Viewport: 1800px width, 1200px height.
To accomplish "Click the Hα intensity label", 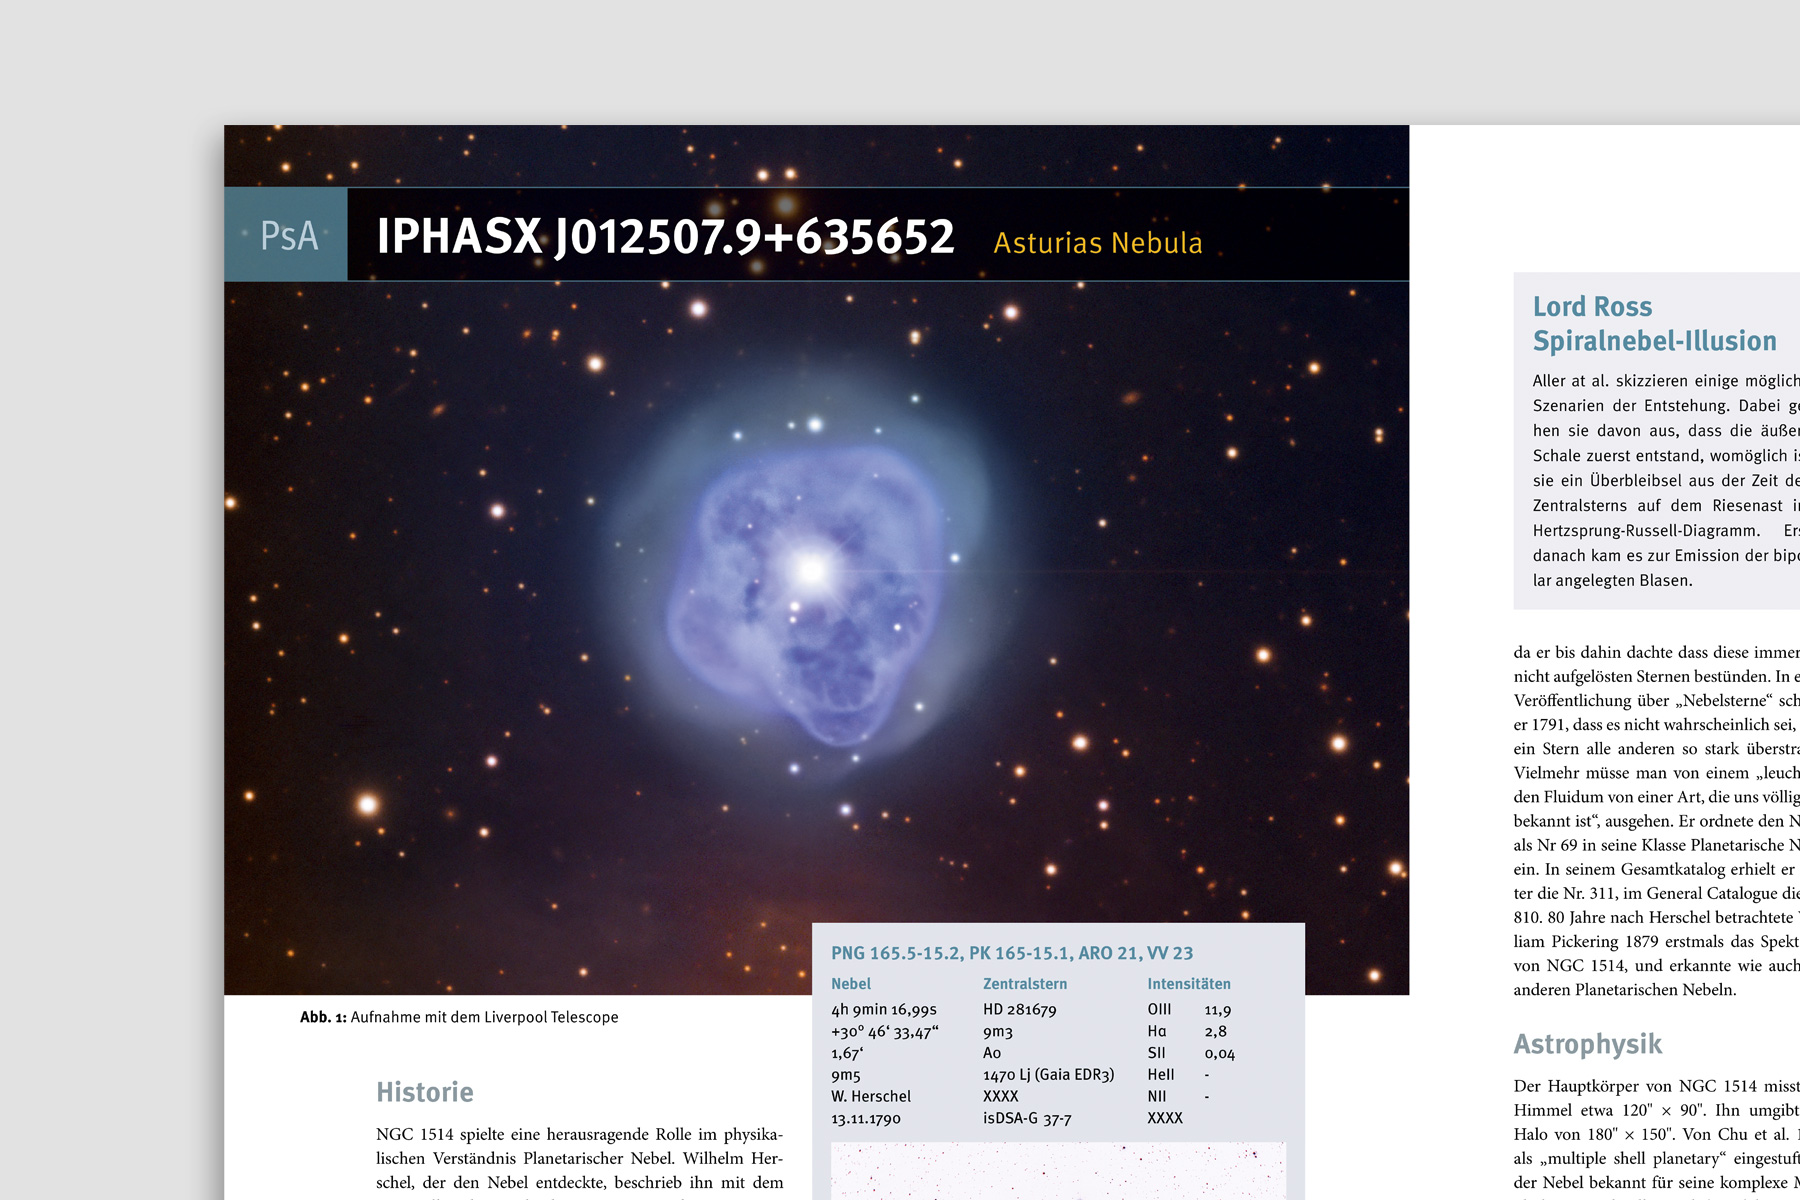I will click(x=1157, y=1032).
